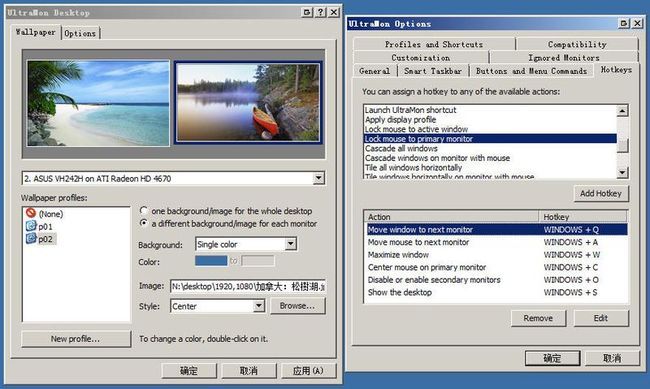The height and width of the screenshot is (389, 650).
Task: Click scroll up arrow of actions list
Action: (622, 110)
